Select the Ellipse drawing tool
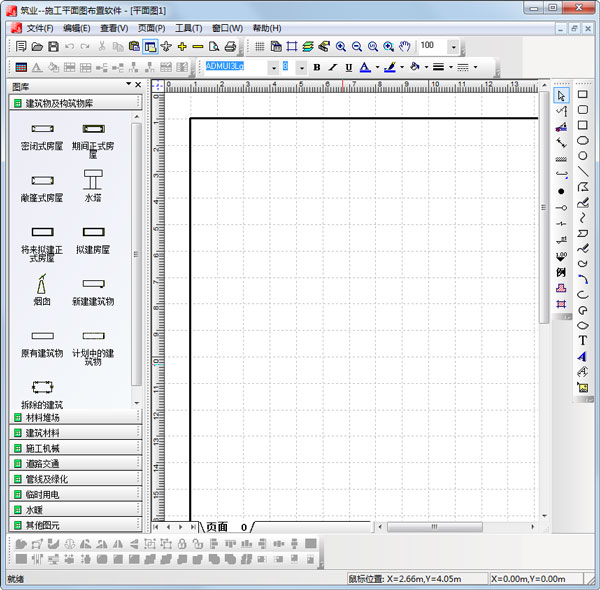Screen dimensions: 600x590 (582, 140)
